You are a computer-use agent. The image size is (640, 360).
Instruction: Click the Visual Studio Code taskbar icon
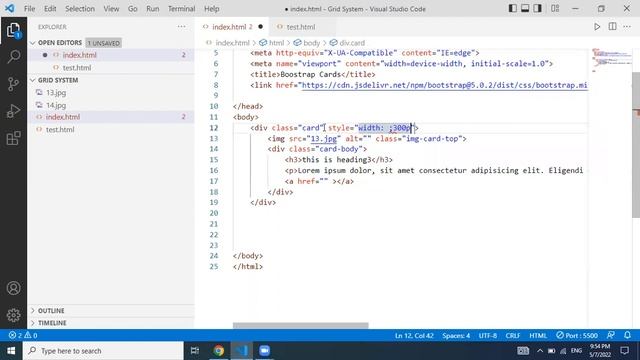pyautogui.click(x=242, y=351)
